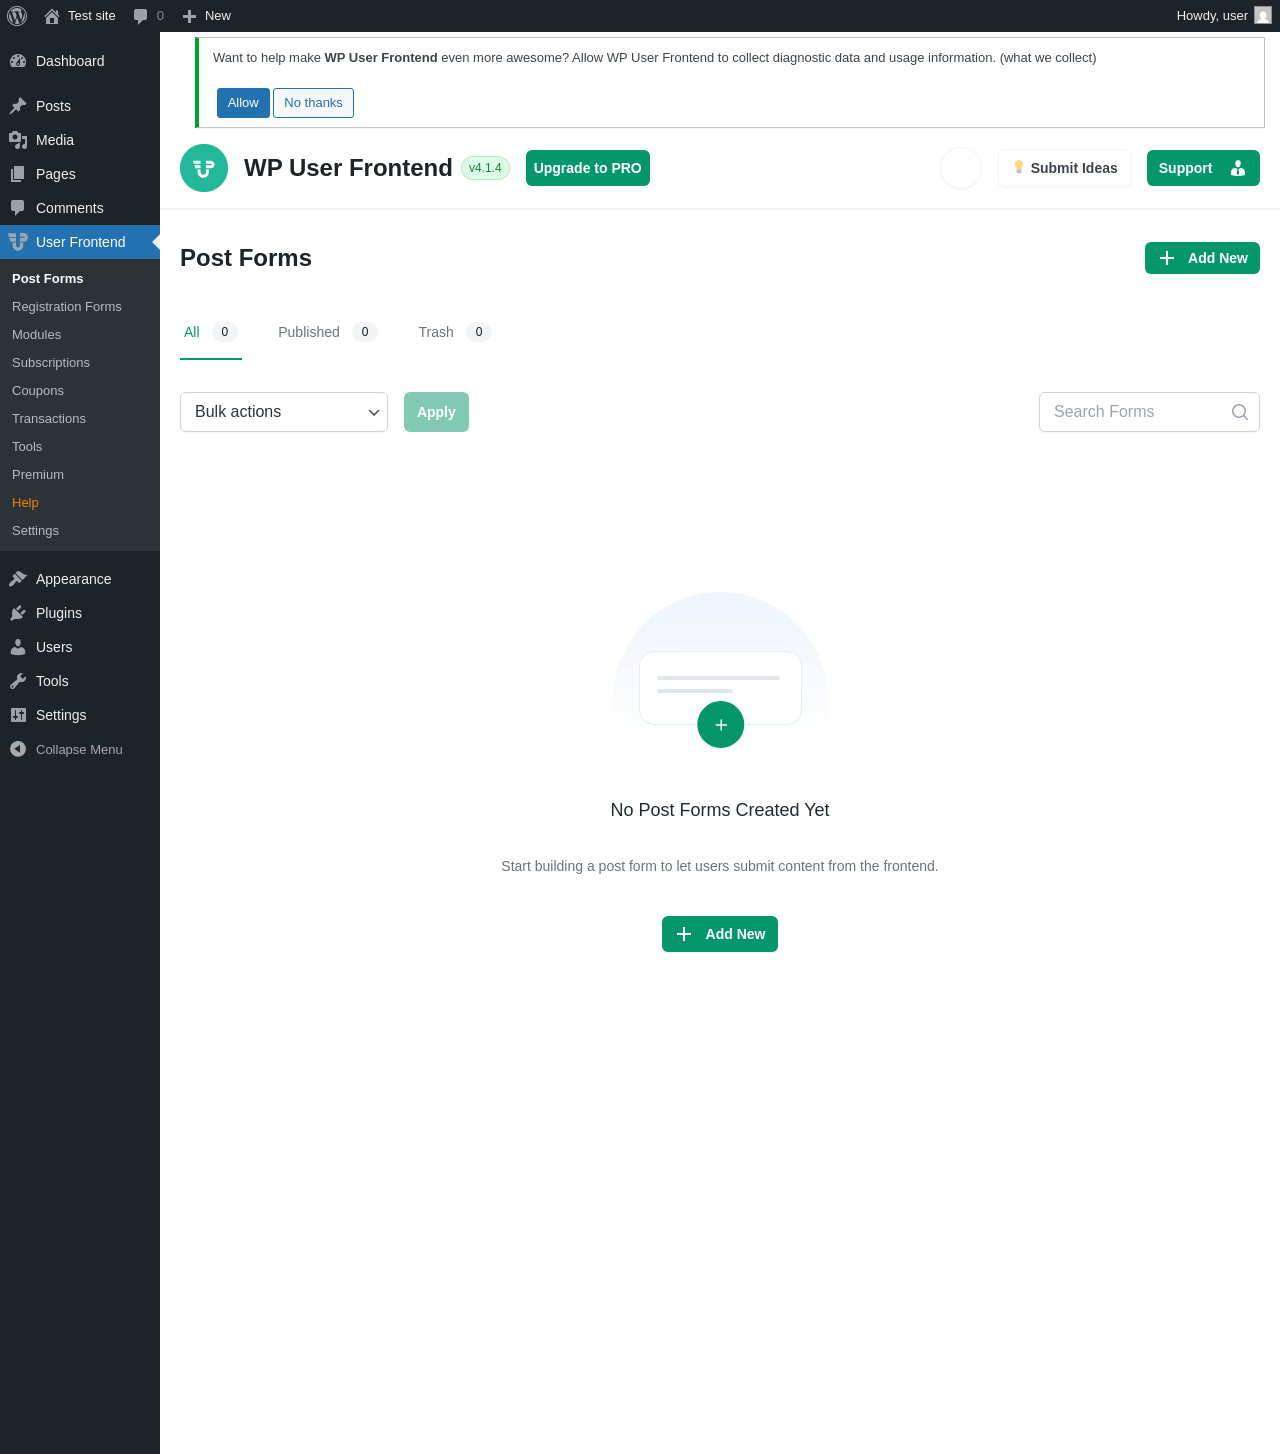Click the Posts pushpin icon
Screen dimensions: 1280x1454
coord(18,106)
